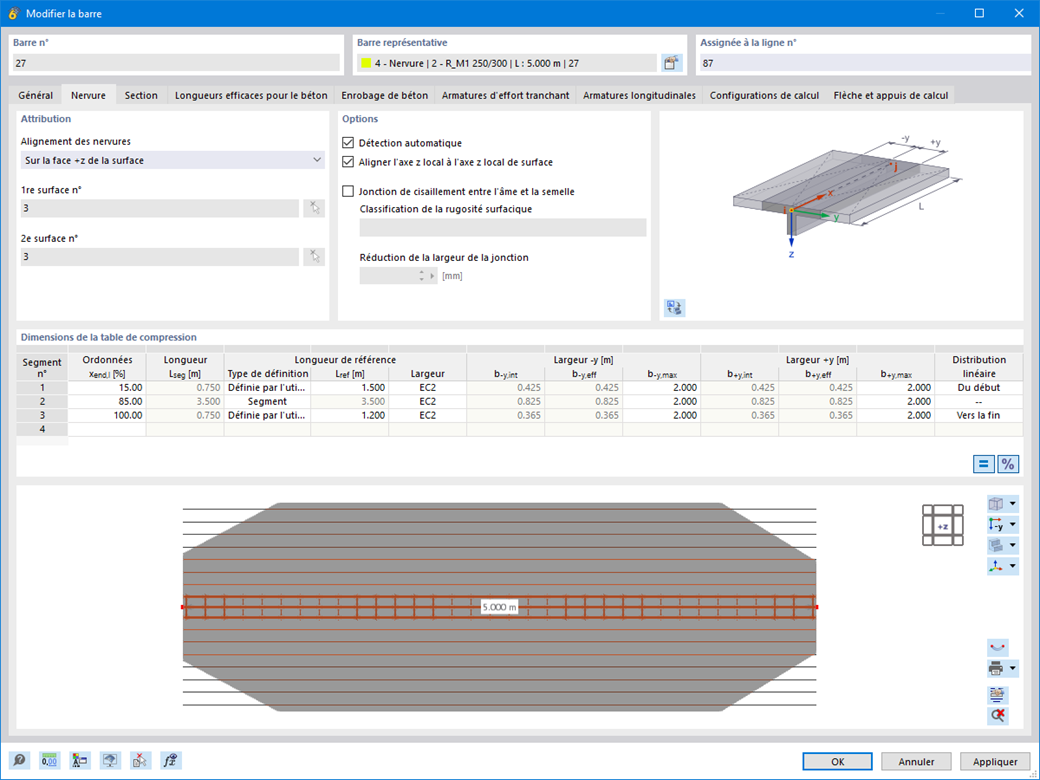Open Alignement des nervures dropdown
Screen dimensions: 1040x780
(x=172, y=160)
